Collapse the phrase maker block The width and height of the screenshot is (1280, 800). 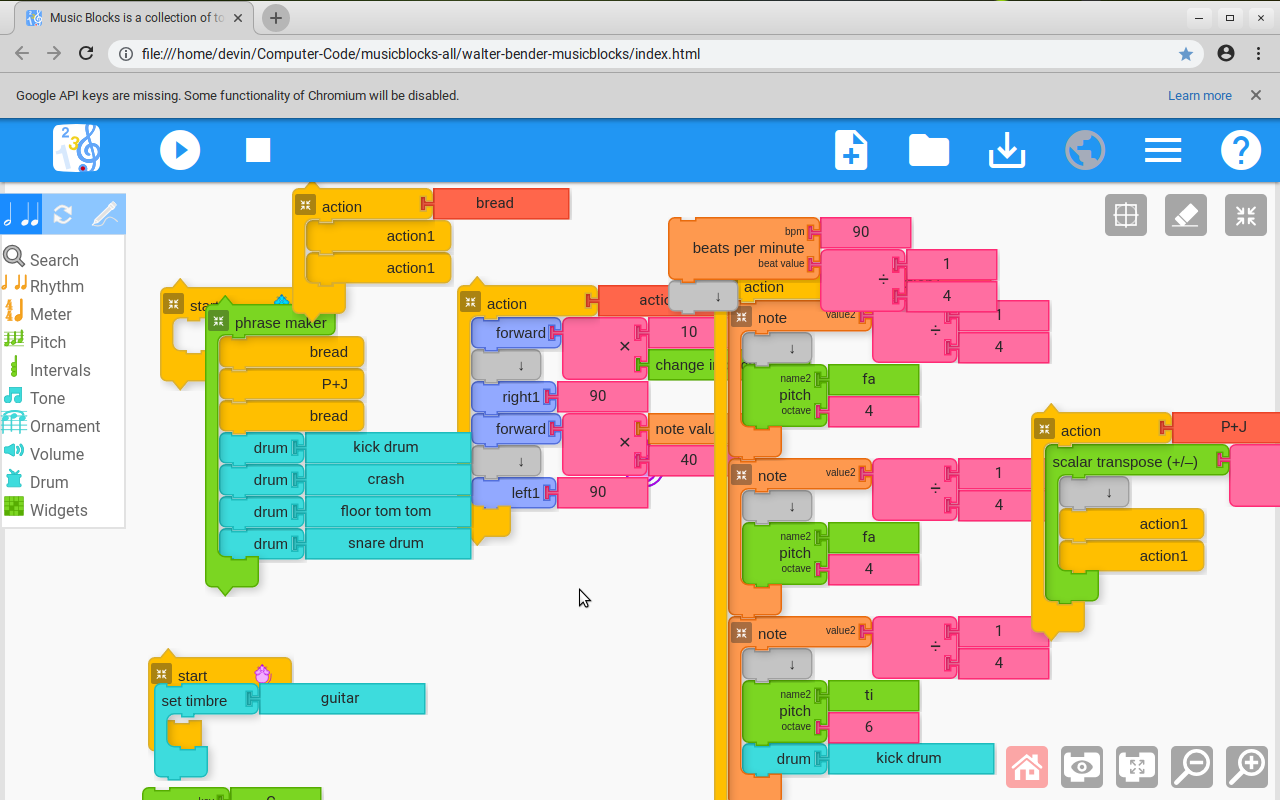pyautogui.click(x=218, y=322)
